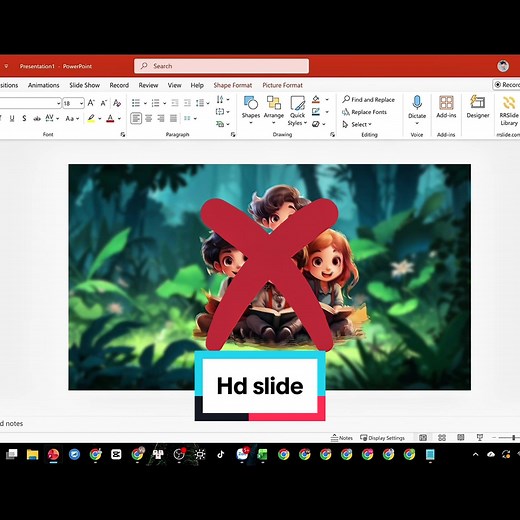Open the Add-ins gallery icon
The height and width of the screenshot is (520, 520).
click(446, 107)
